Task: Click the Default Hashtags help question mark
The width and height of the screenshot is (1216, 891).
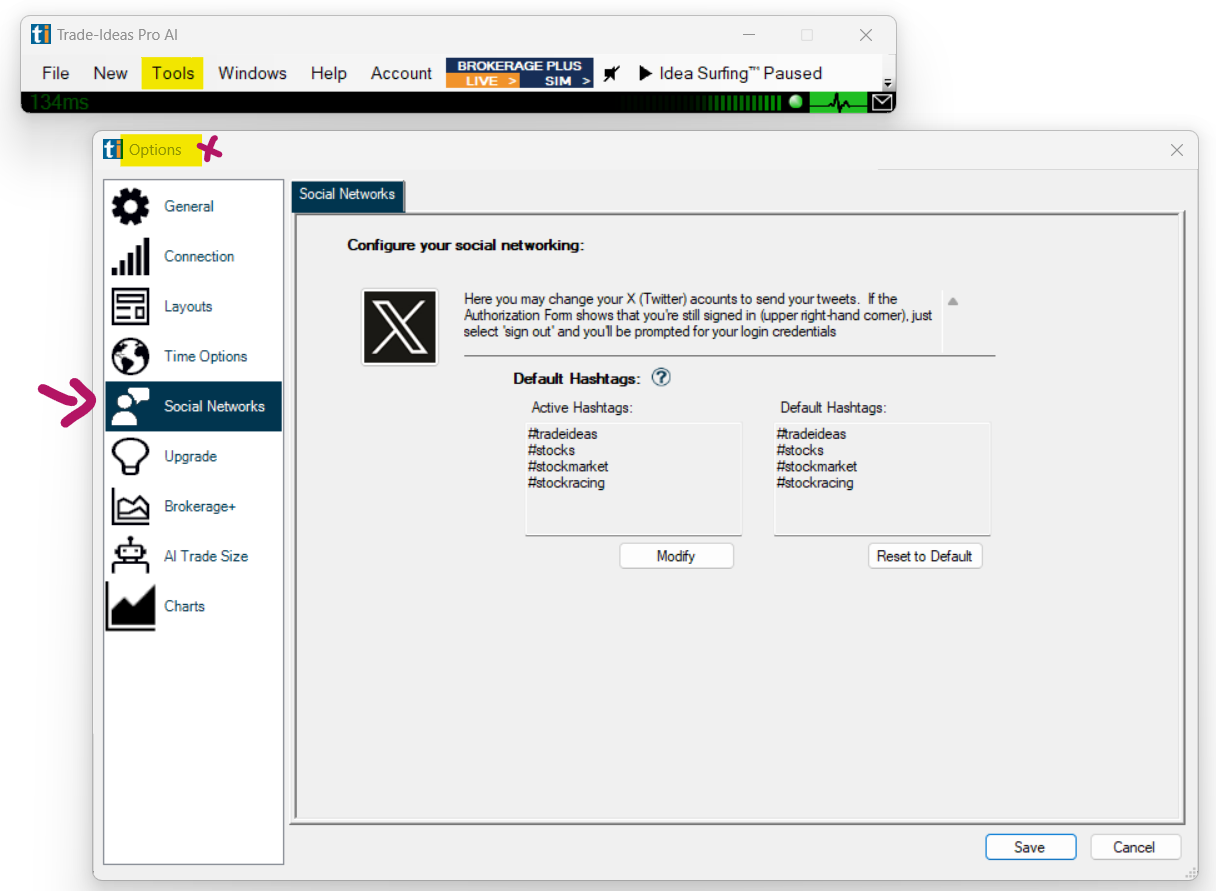Action: click(x=660, y=378)
